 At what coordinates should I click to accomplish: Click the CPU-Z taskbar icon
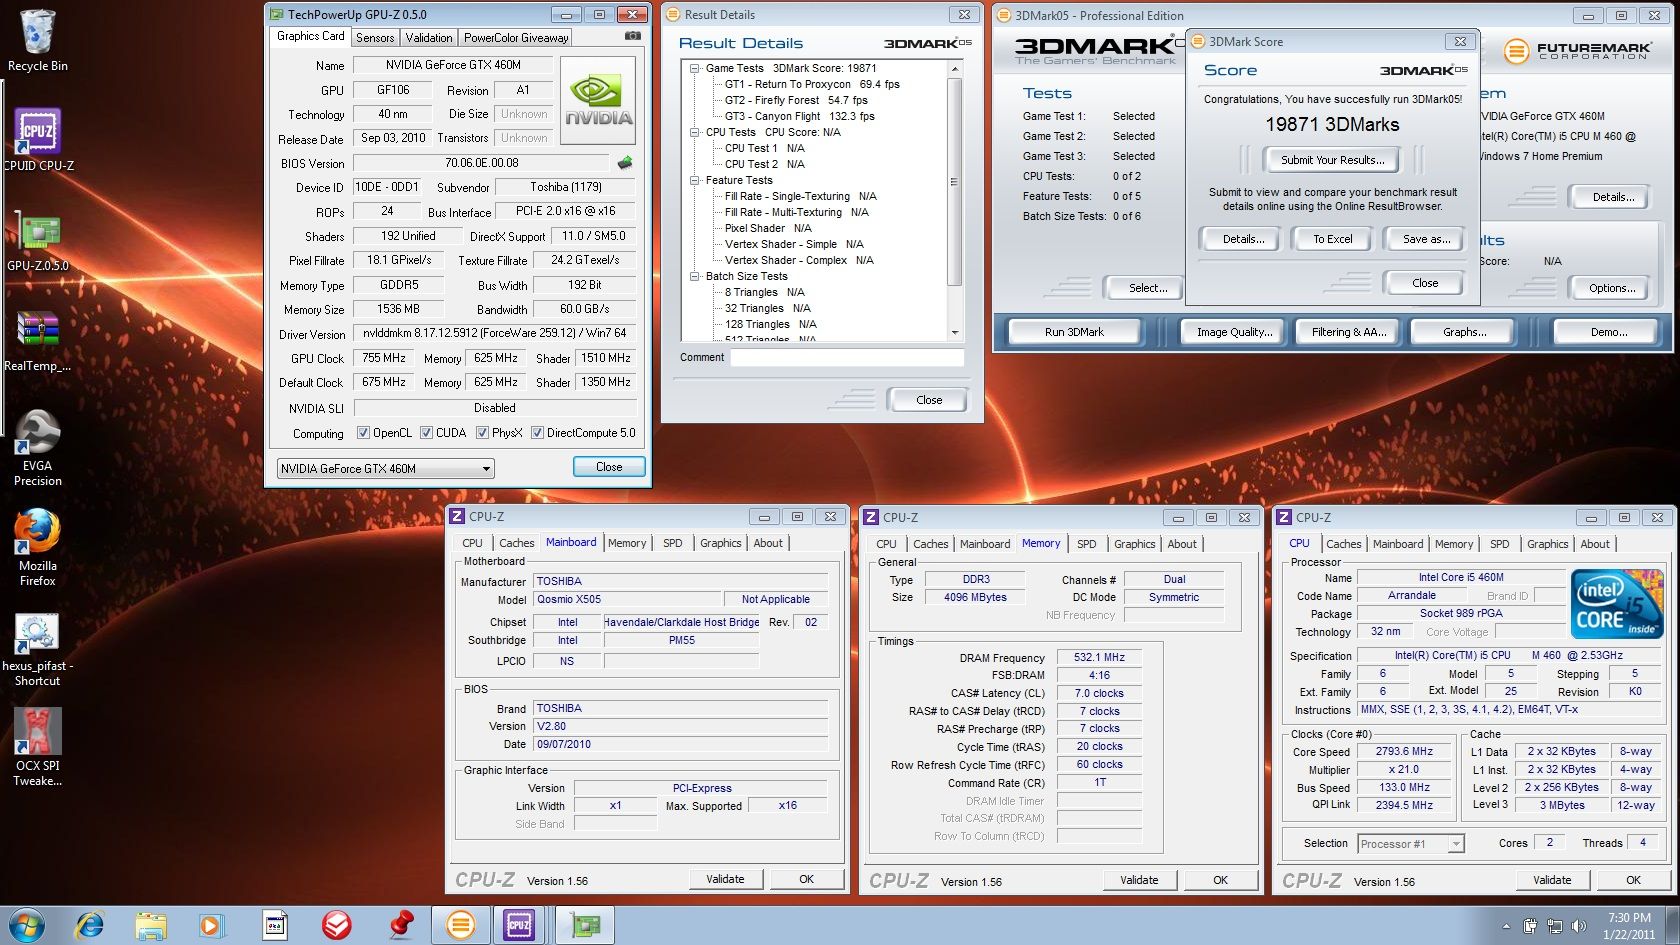click(519, 925)
